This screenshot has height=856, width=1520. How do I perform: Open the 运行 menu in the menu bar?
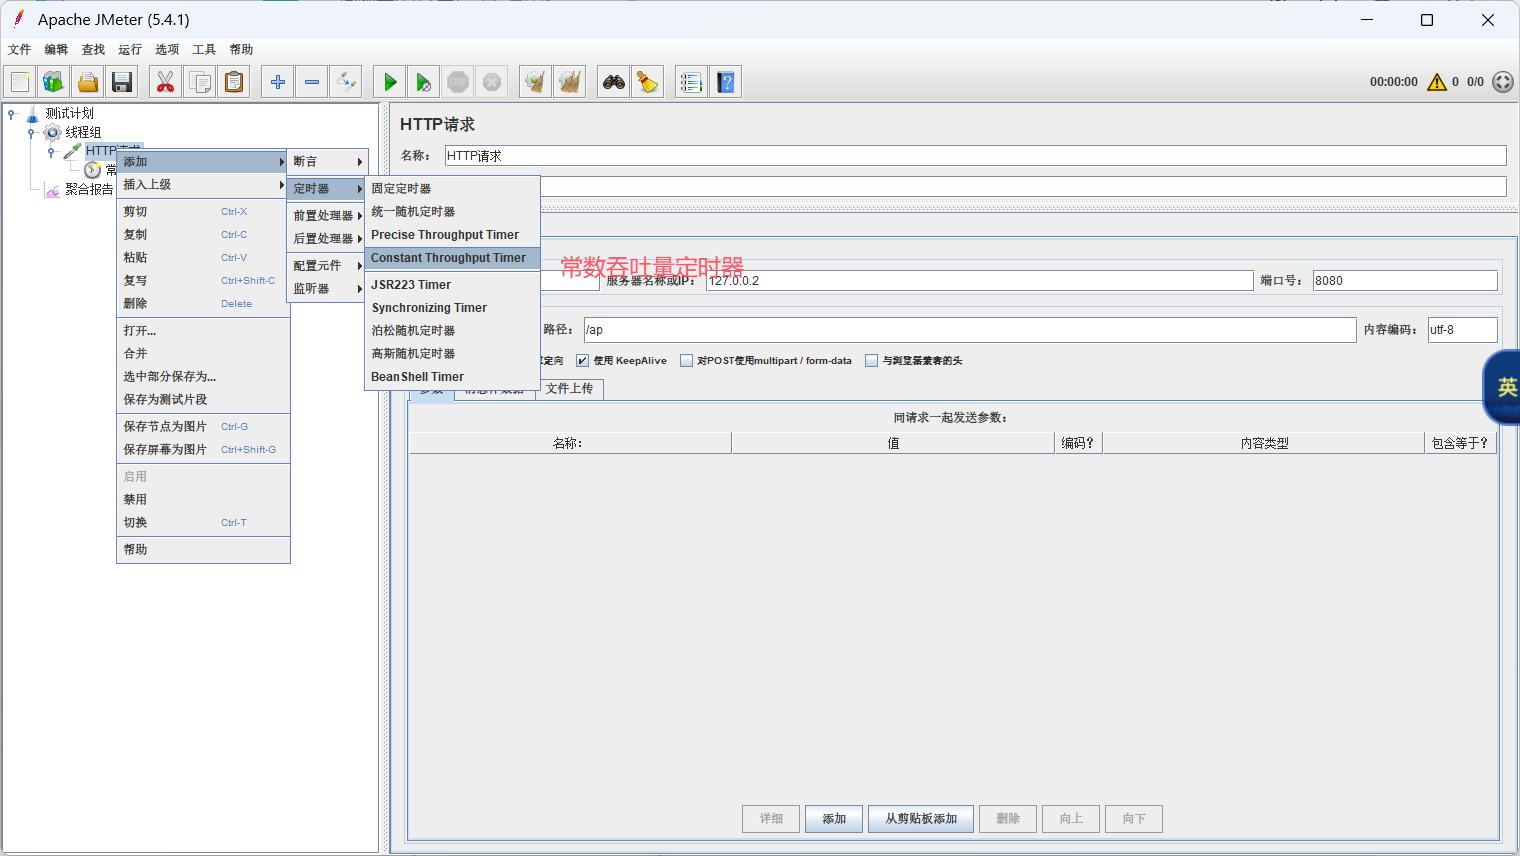click(x=130, y=49)
